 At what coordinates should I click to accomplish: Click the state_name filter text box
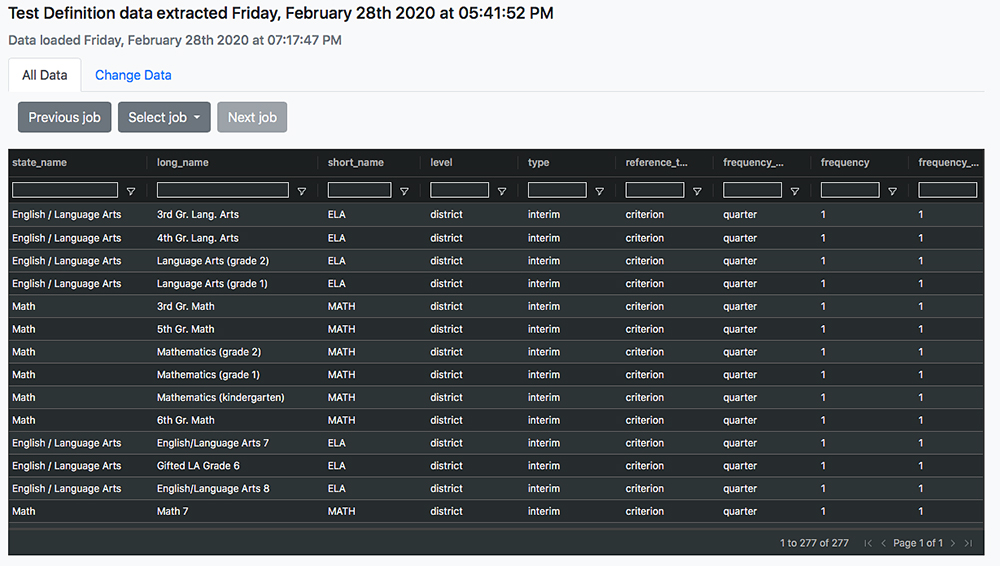pos(65,190)
